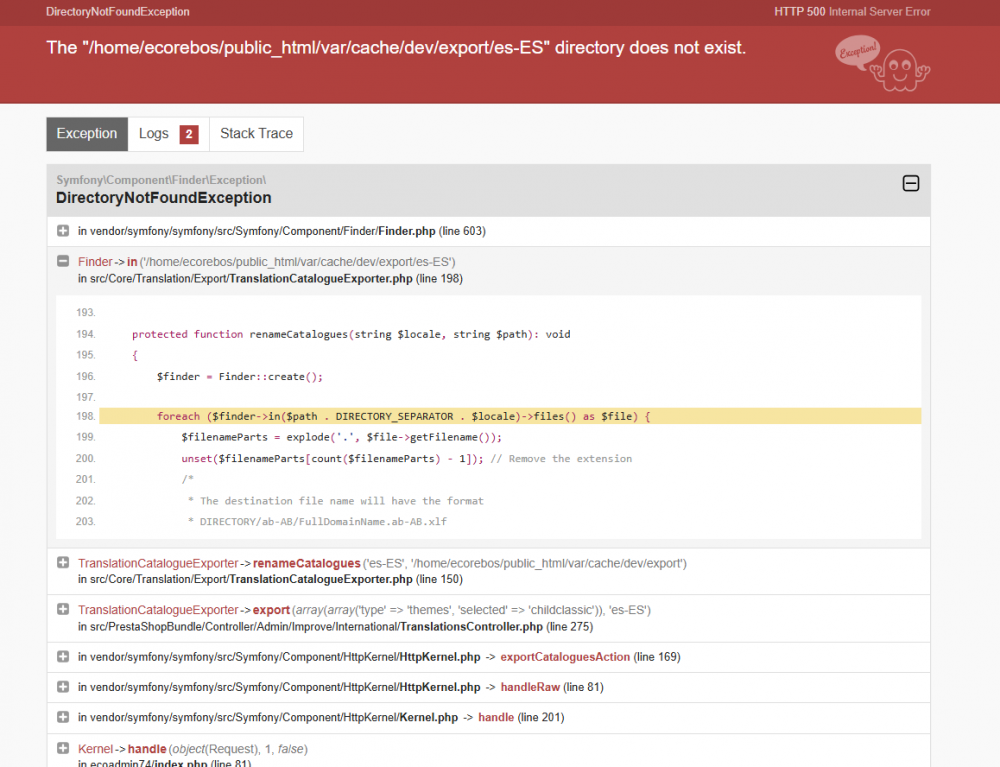Screen dimensions: 1000x767
Task: Expand the TranslationCatalogueExporter export trace entry
Action: (x=62, y=610)
